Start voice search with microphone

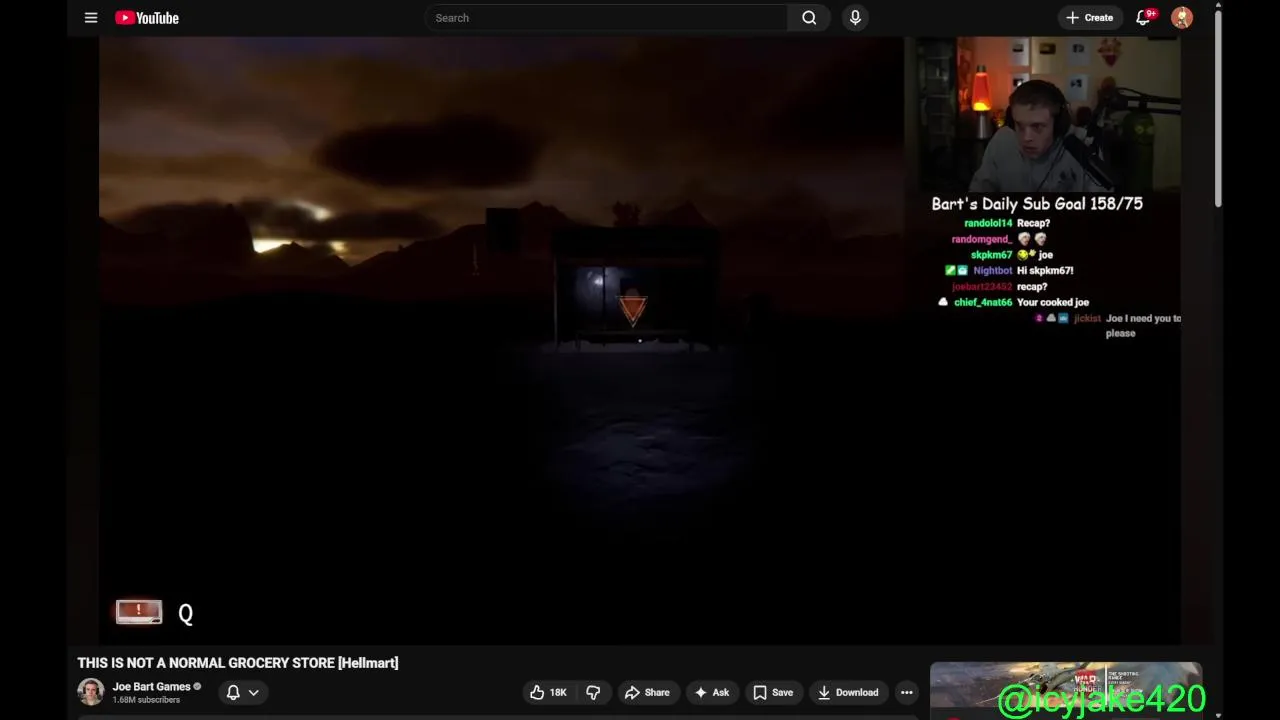(855, 18)
